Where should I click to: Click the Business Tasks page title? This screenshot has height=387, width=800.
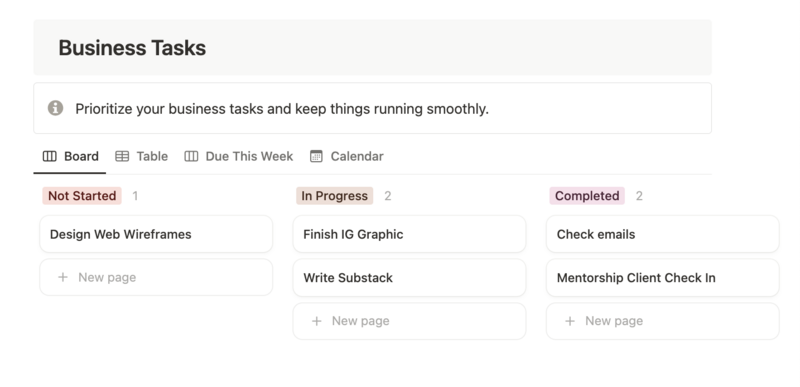tap(132, 48)
